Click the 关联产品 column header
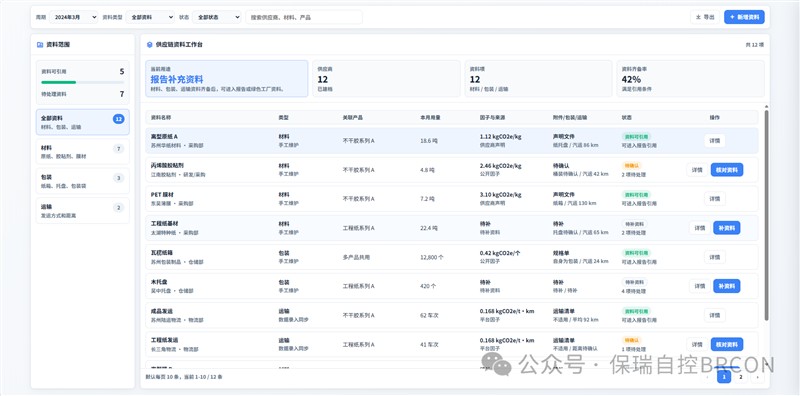This screenshot has height=396, width=800. click(353, 117)
